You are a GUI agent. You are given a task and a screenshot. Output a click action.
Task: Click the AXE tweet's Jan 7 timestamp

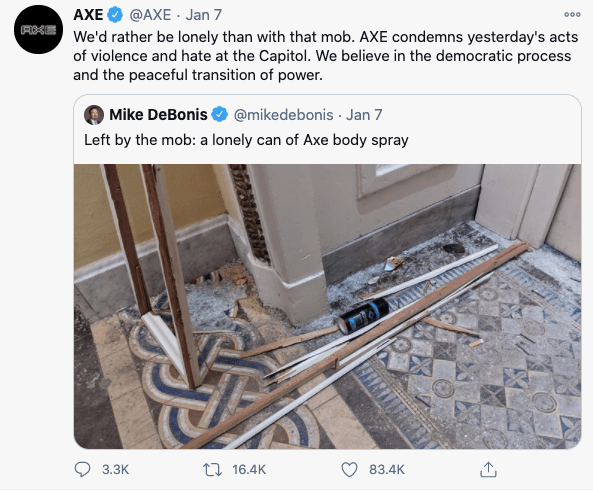click(203, 15)
